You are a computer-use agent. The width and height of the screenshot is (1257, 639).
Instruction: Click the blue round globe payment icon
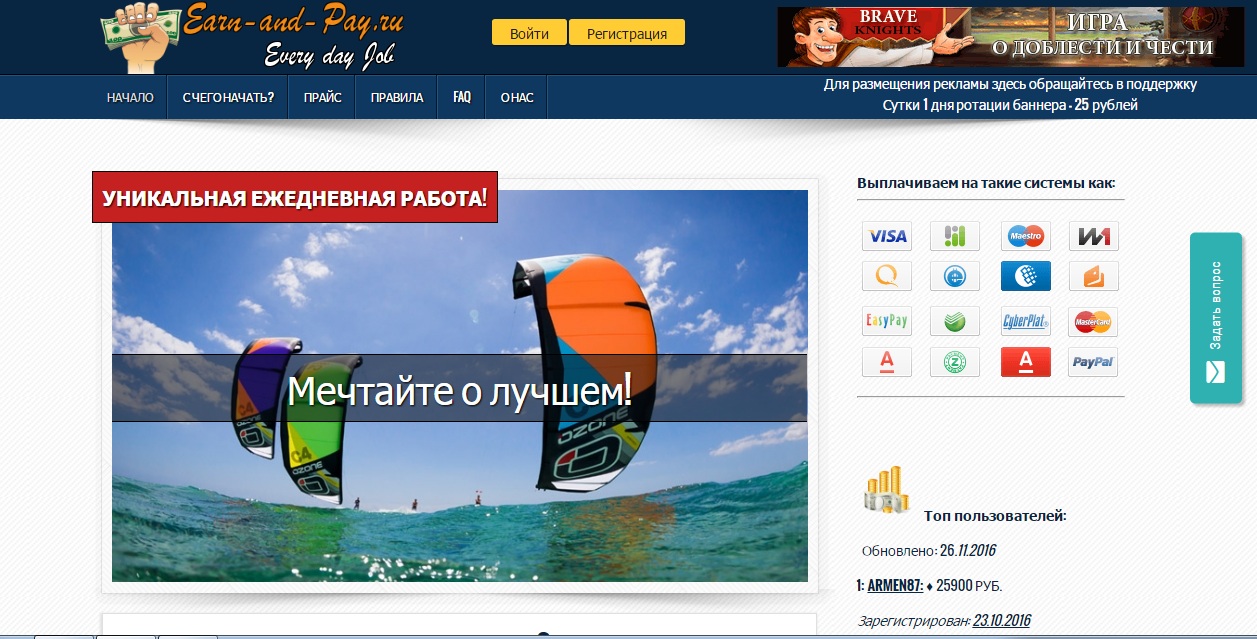pos(955,276)
